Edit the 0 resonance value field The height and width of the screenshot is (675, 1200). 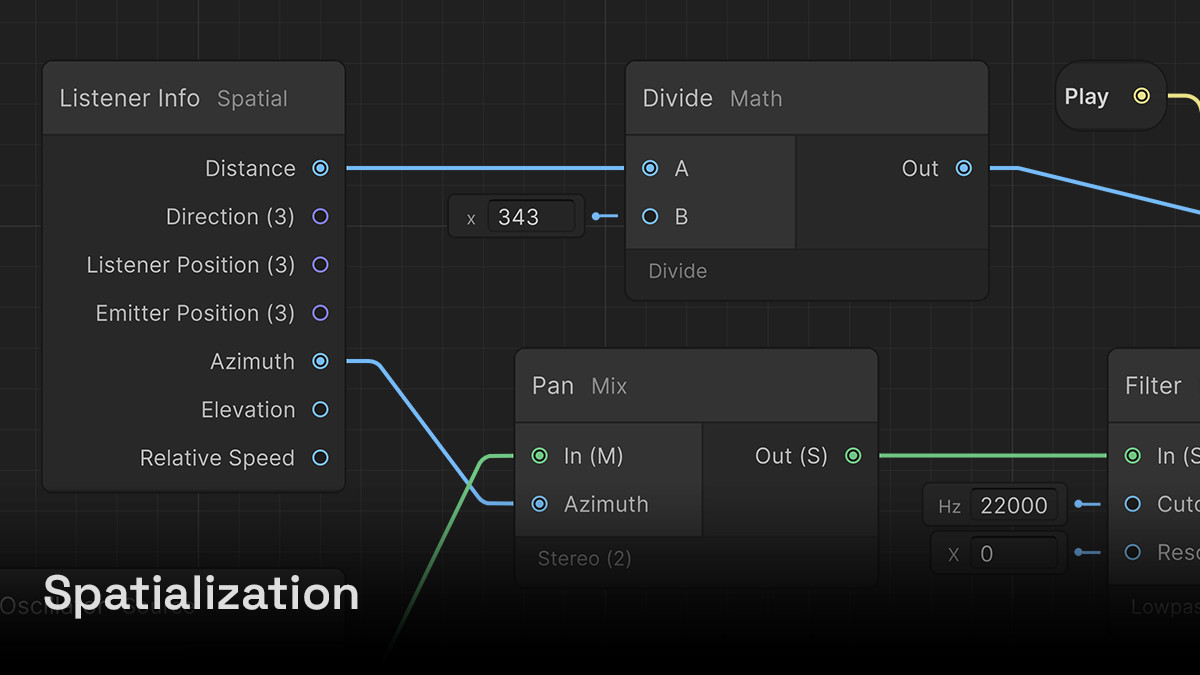pos(1013,553)
